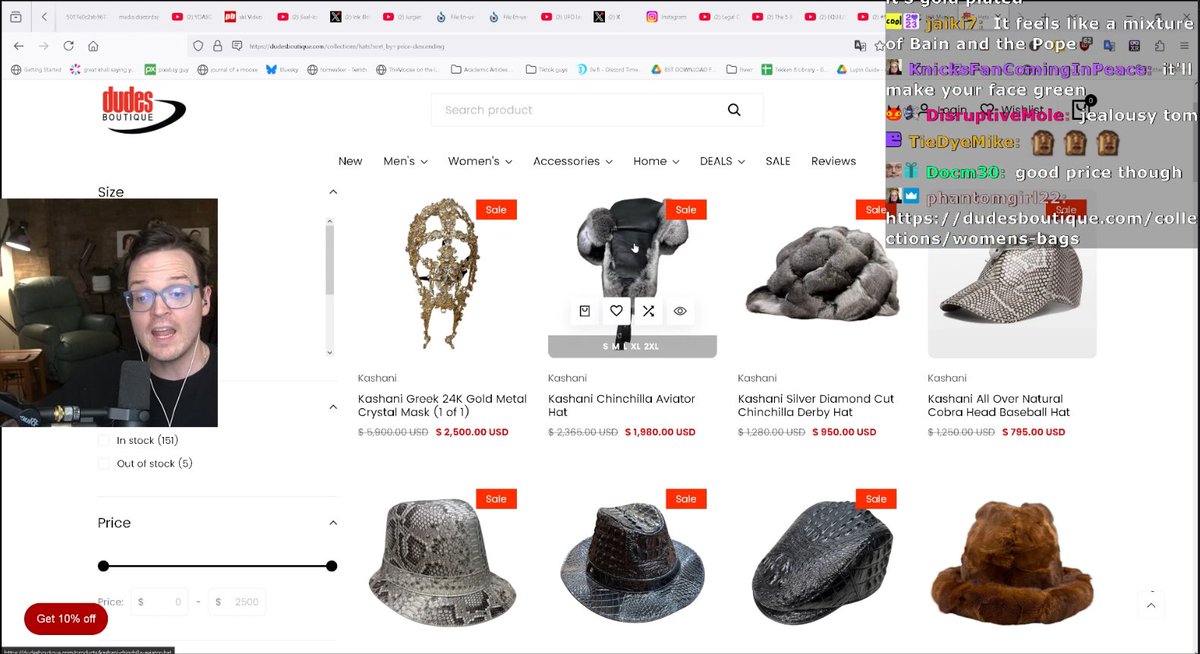Click the left handle of the Price range slider

pyautogui.click(x=103, y=566)
